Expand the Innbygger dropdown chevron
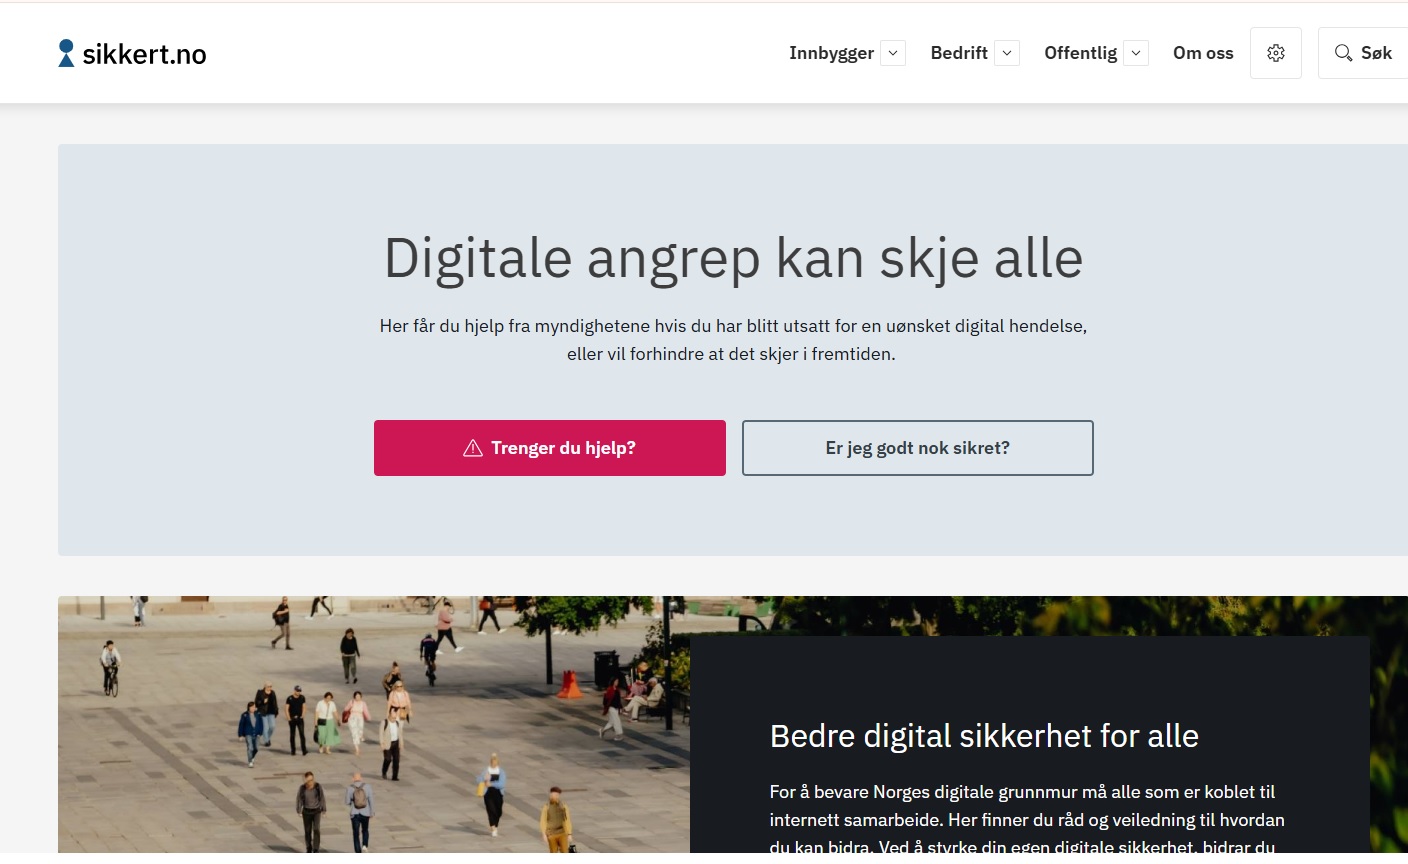The width and height of the screenshot is (1408, 864). 893,53
